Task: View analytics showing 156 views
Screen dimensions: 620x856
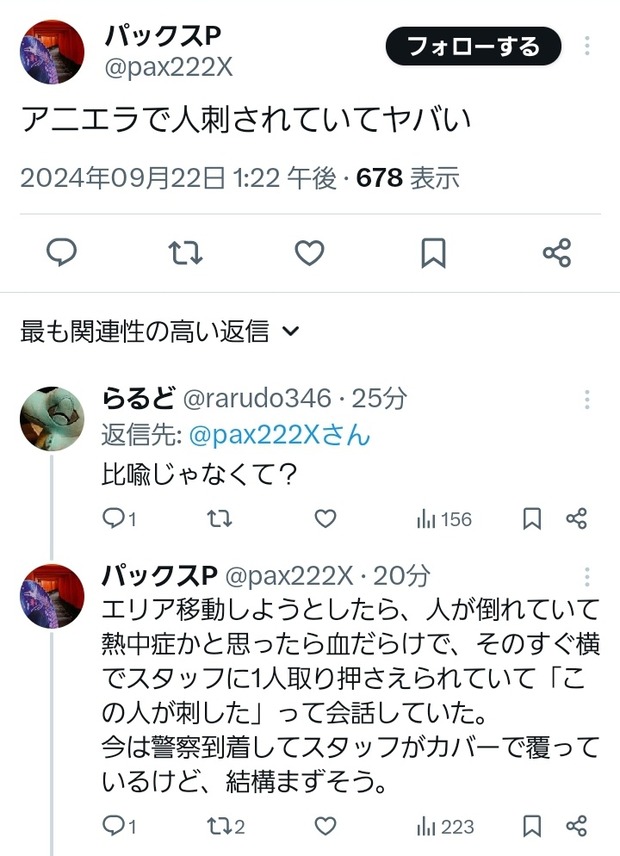Action: pyautogui.click(x=443, y=519)
